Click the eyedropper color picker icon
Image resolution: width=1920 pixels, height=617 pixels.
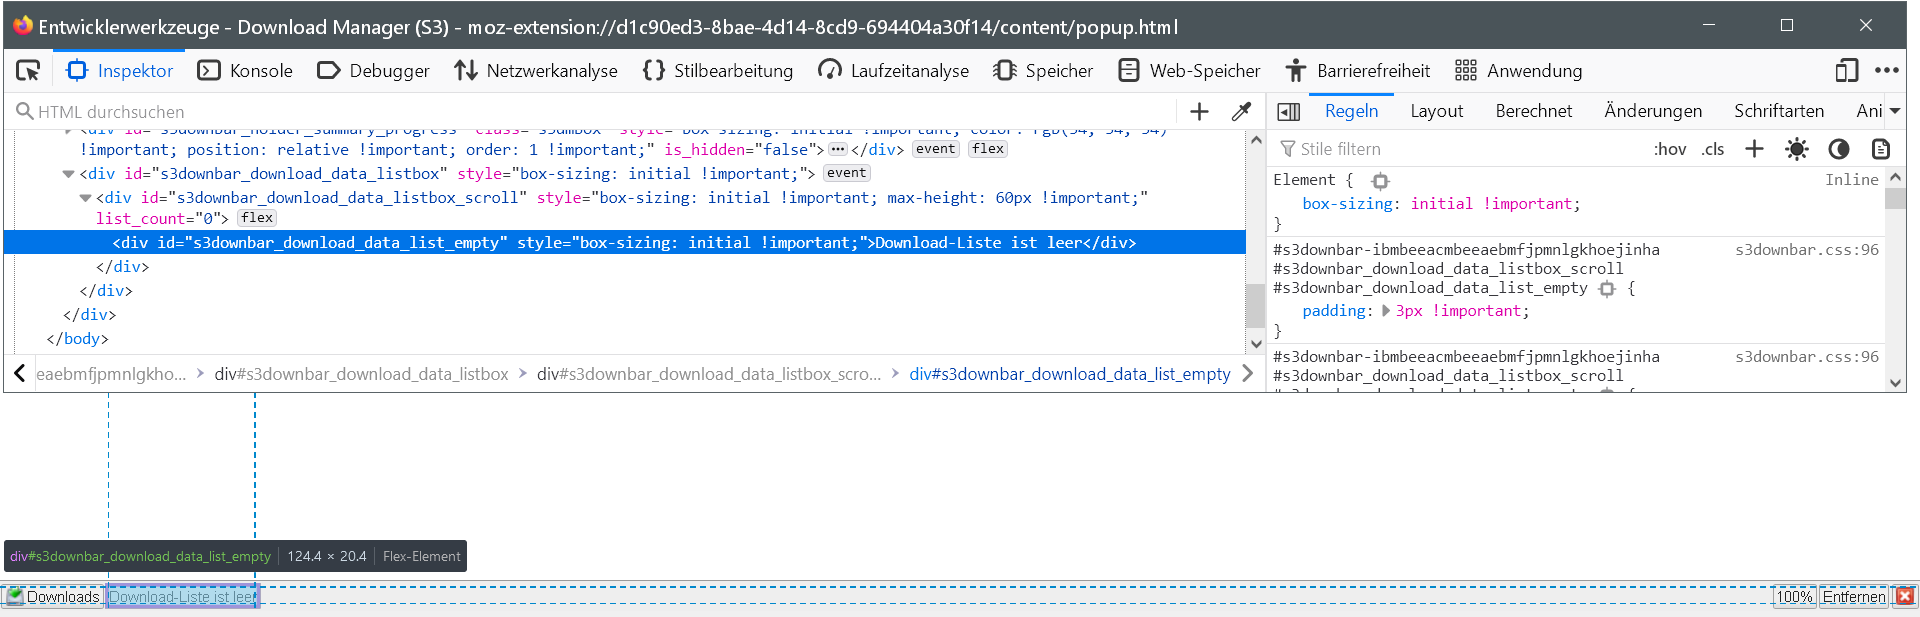click(1241, 112)
